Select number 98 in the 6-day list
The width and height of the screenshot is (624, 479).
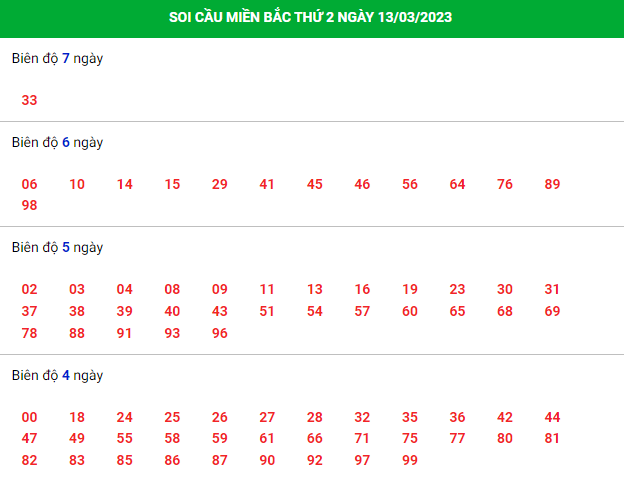coord(29,205)
